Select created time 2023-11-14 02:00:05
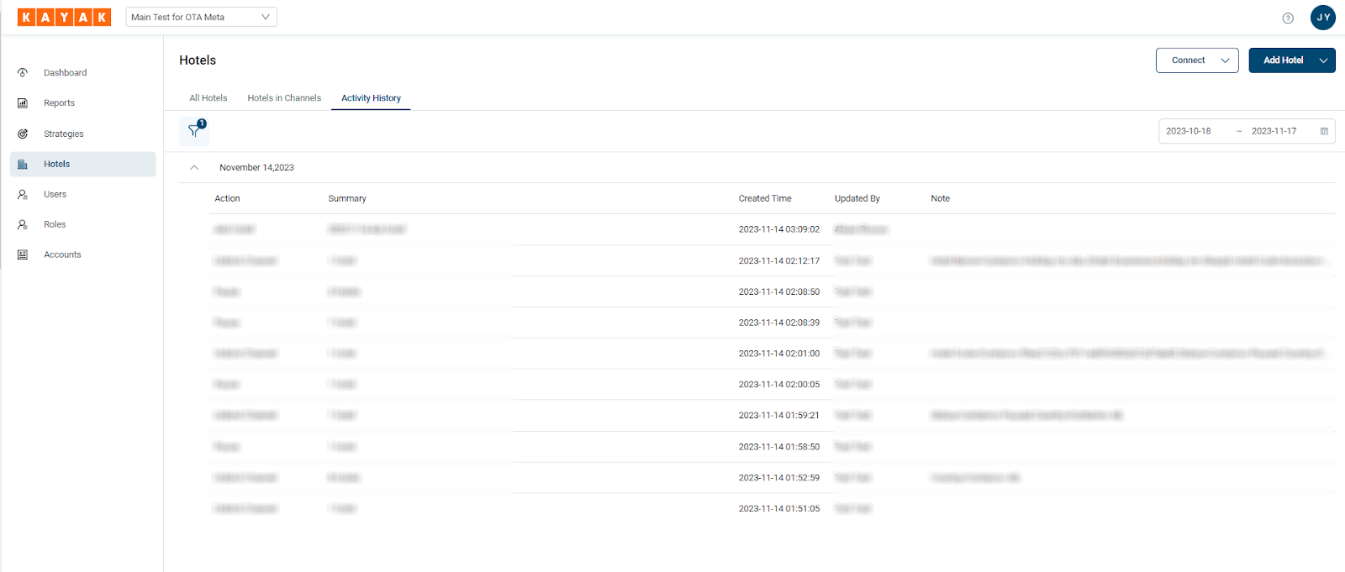This screenshot has width=1345, height=572. point(779,384)
